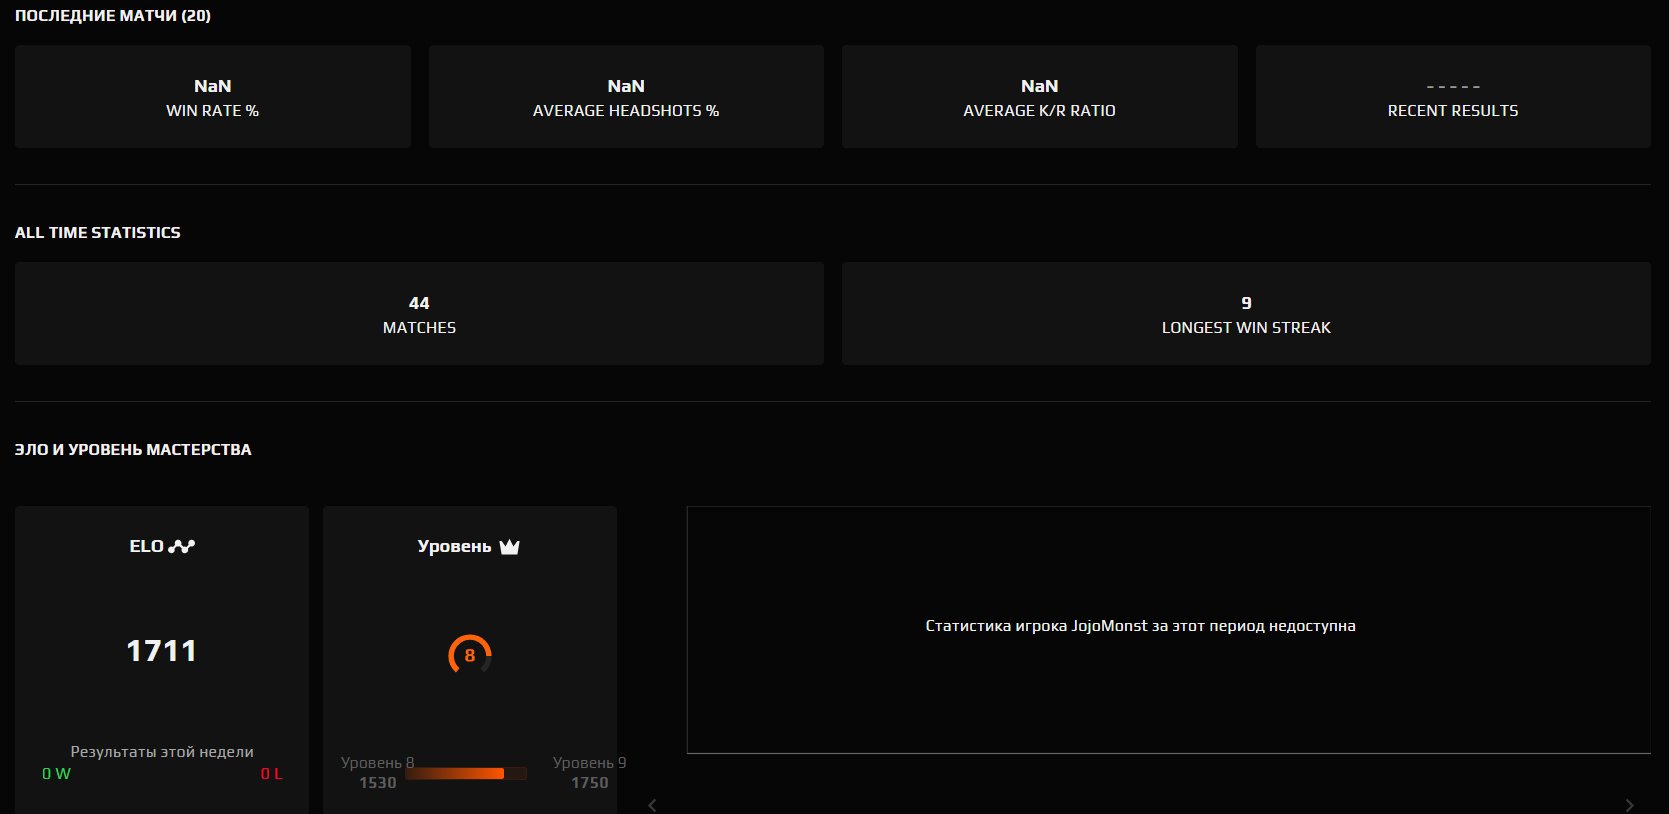Click the Уровень 9 threshold 1750 label

pyautogui.click(x=589, y=773)
